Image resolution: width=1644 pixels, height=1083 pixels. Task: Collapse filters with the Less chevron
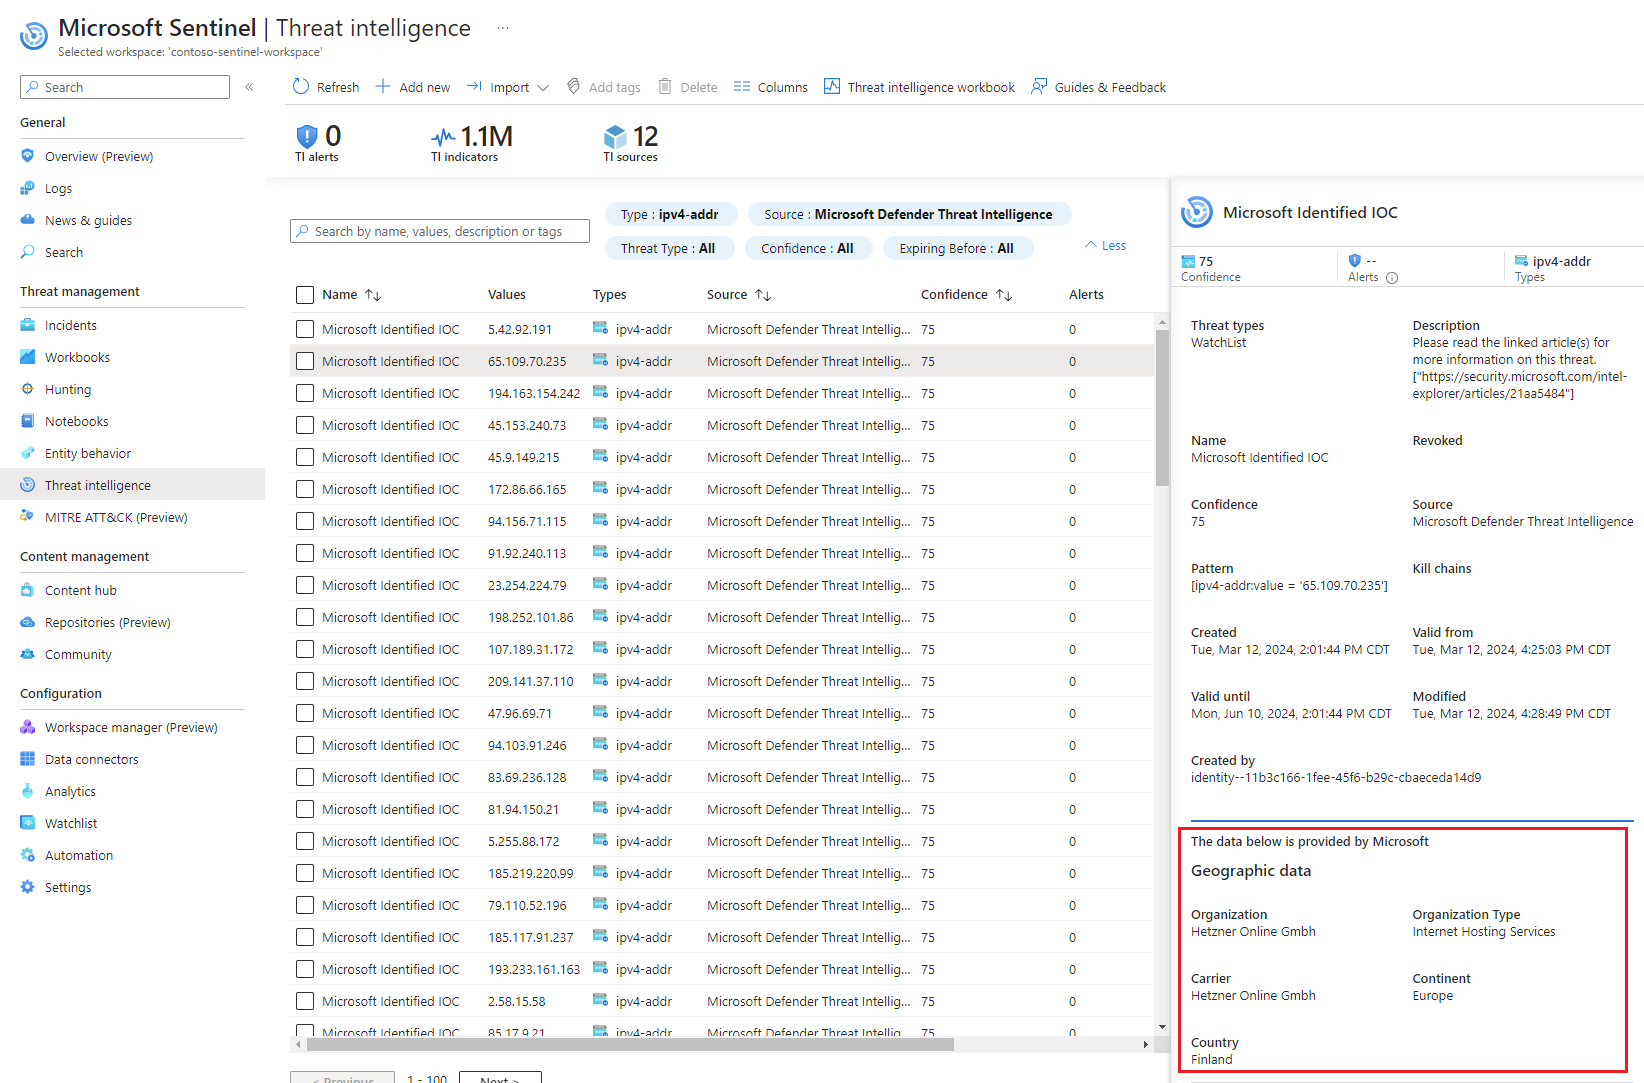pyautogui.click(x=1105, y=245)
